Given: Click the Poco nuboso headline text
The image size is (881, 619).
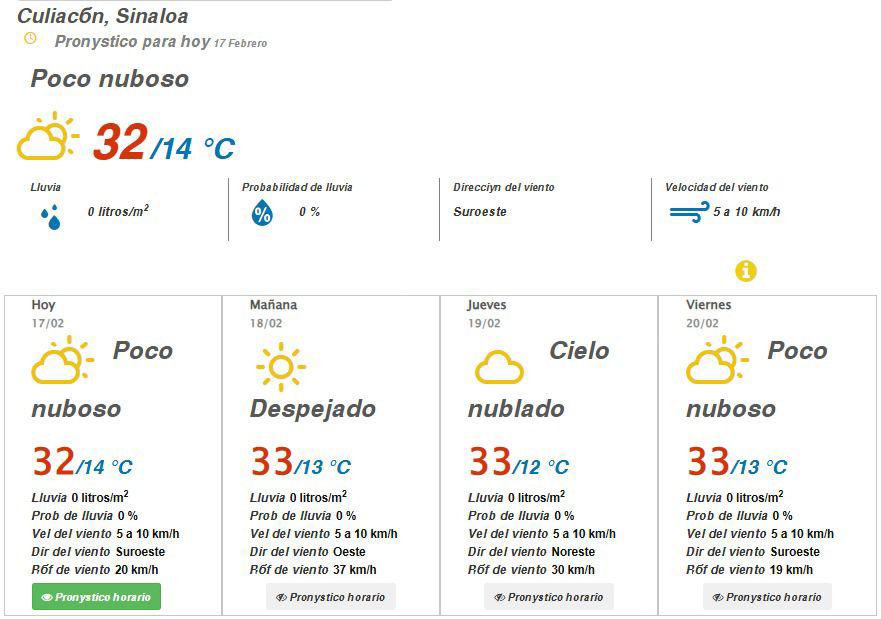Looking at the screenshot, I should [x=108, y=79].
